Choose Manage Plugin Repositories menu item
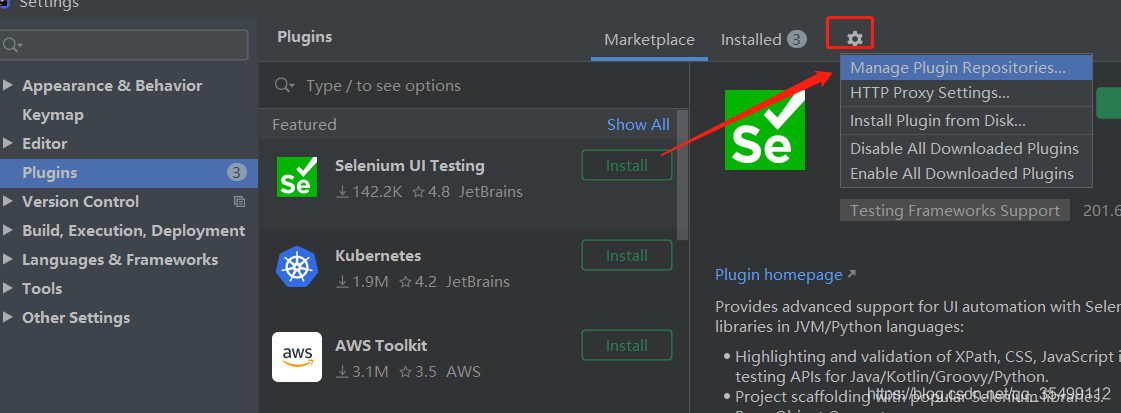Viewport: 1121px width, 413px height. pos(967,68)
